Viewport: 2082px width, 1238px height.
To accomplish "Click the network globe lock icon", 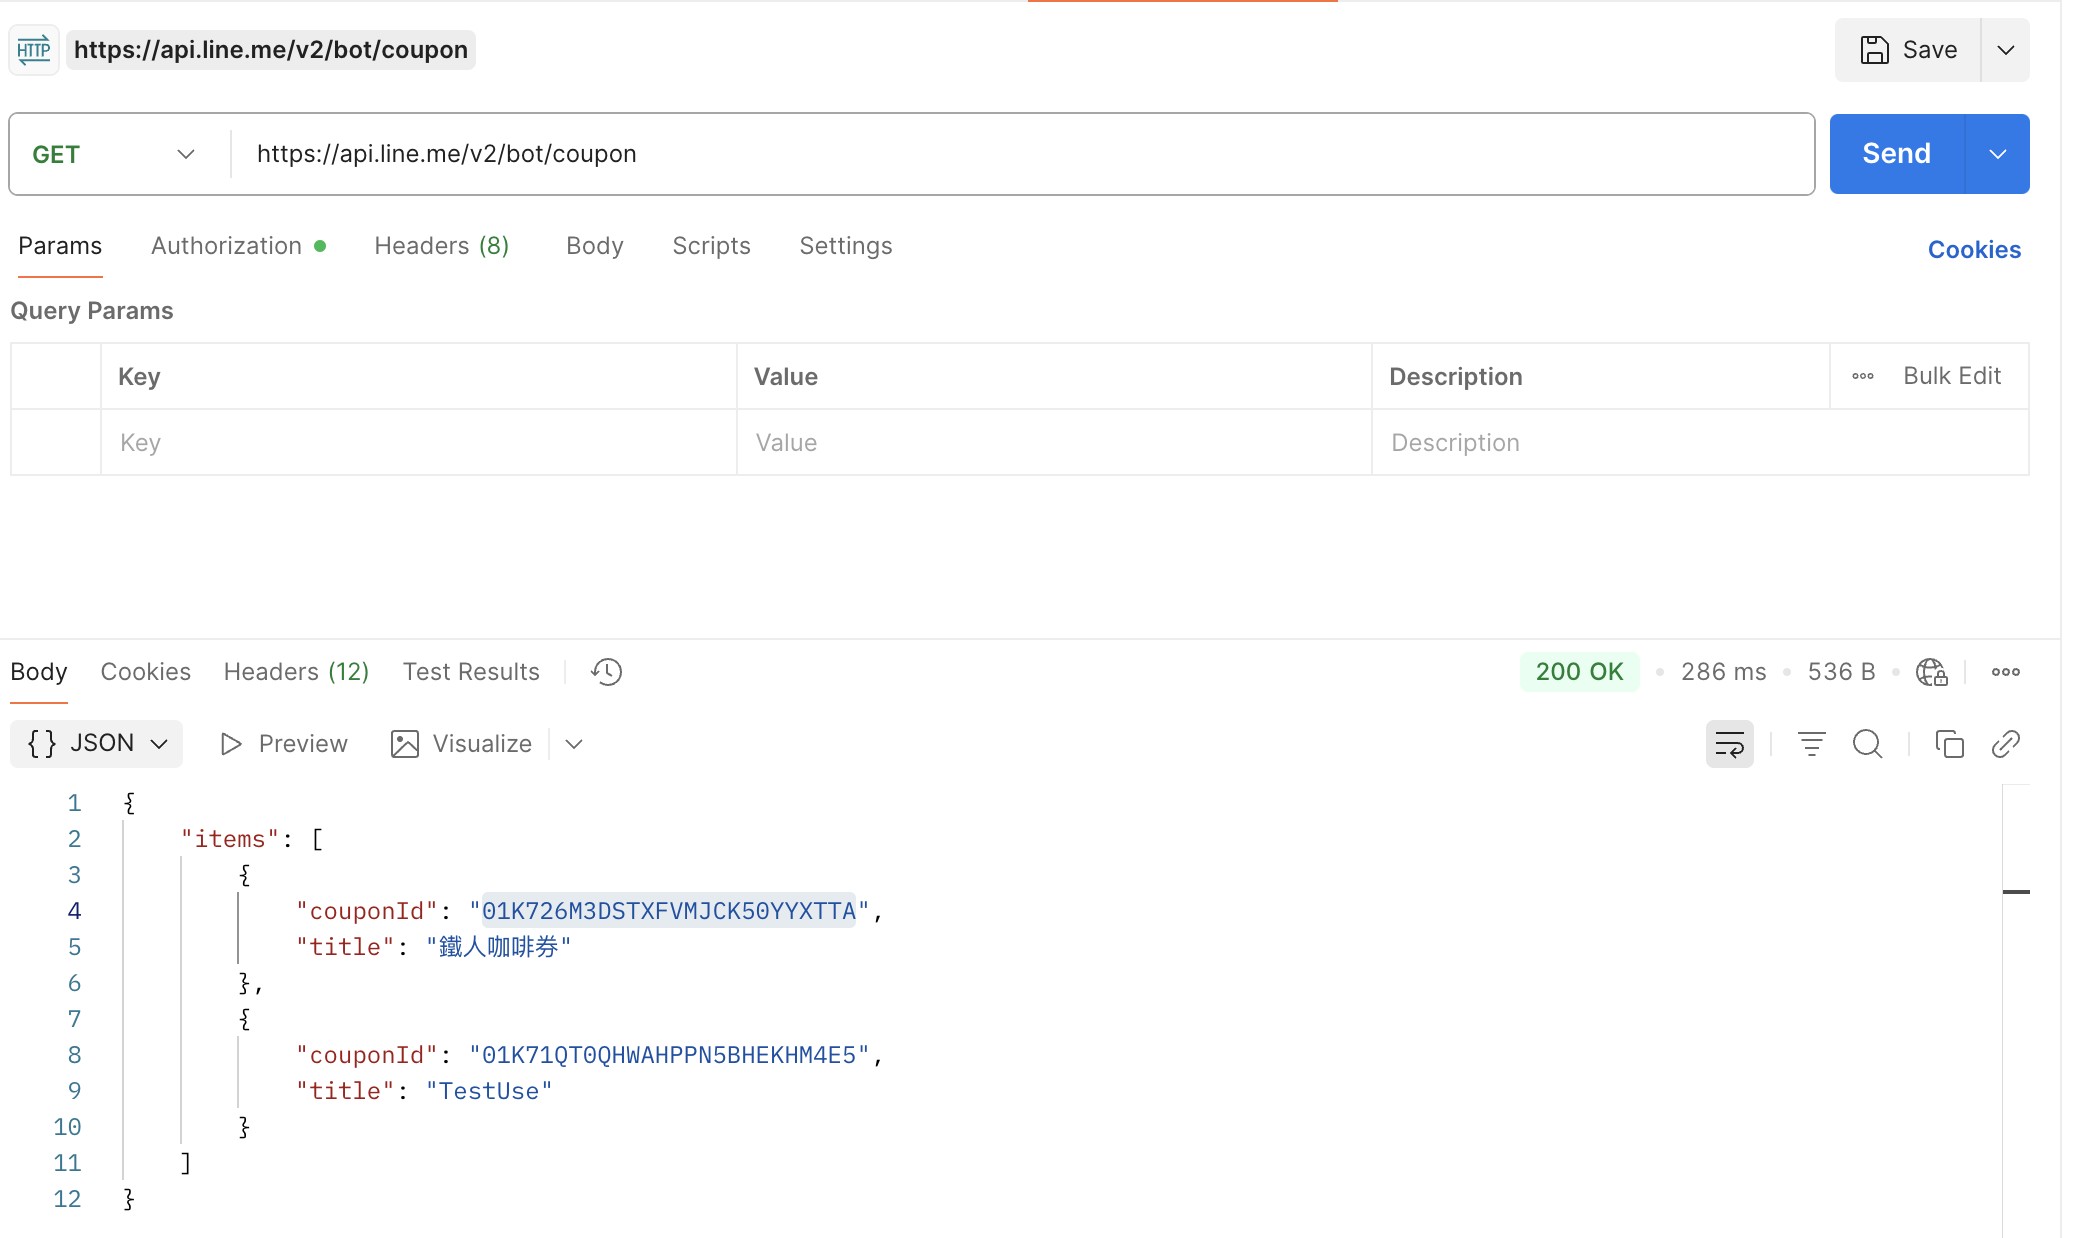I will point(1931,672).
